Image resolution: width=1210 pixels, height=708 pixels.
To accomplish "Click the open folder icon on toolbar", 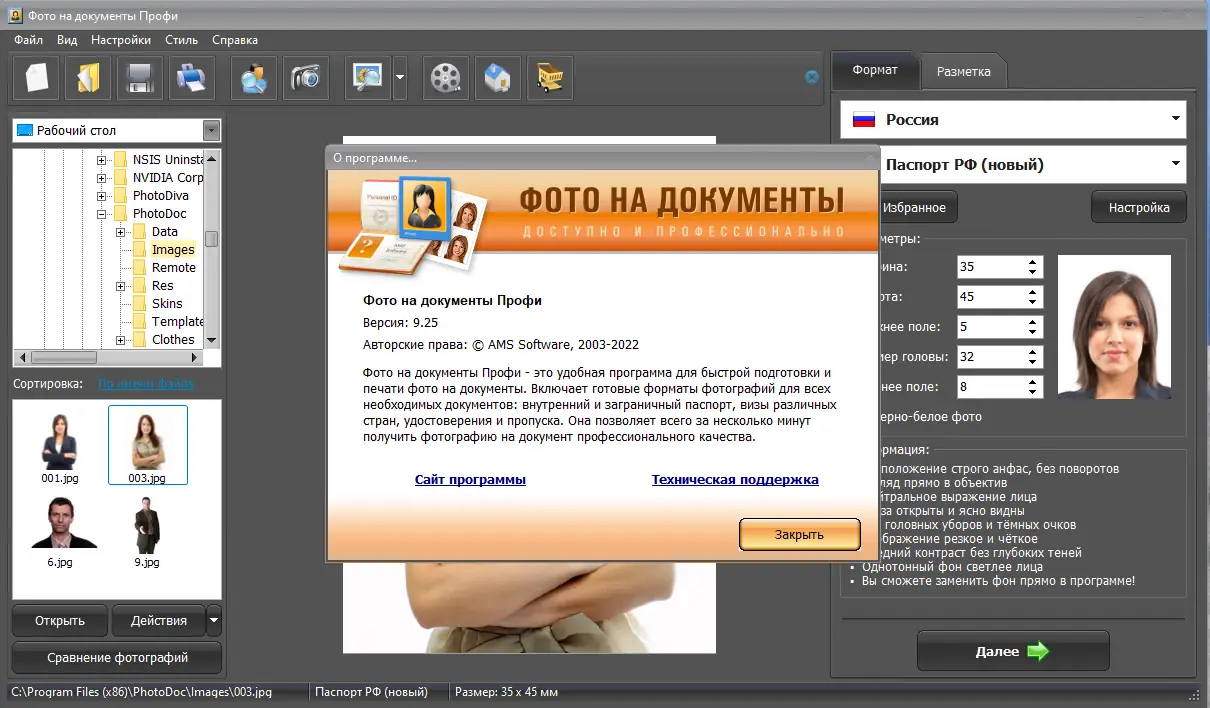I will click(x=87, y=77).
